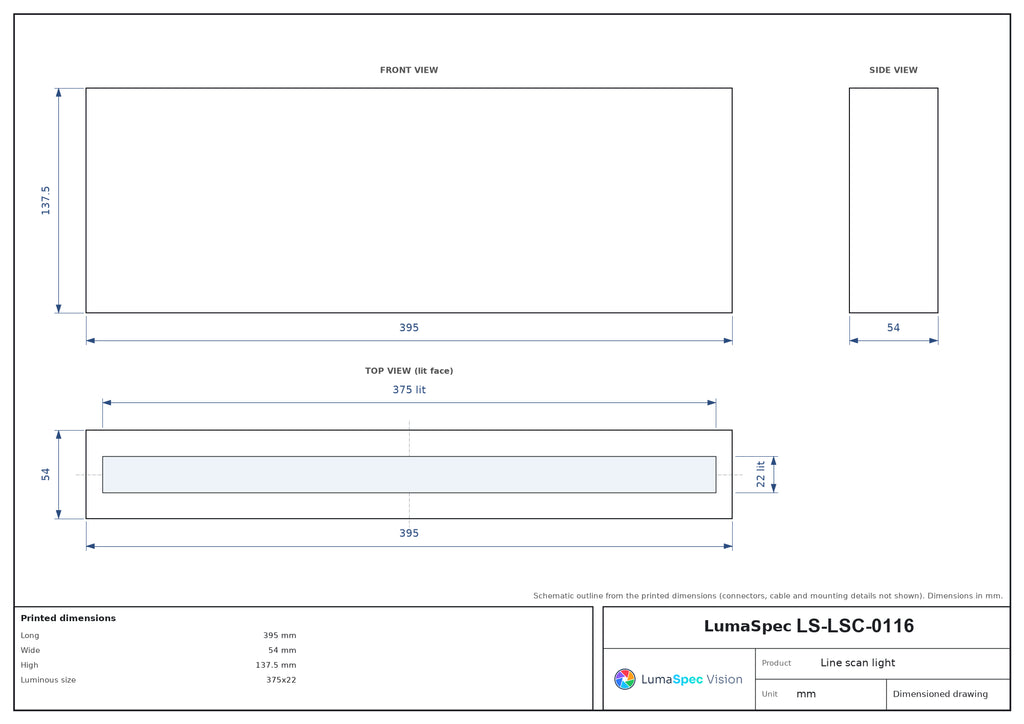This screenshot has height=724, width=1024.
Task: Select the "54 mm" table value
Action: pos(282,650)
